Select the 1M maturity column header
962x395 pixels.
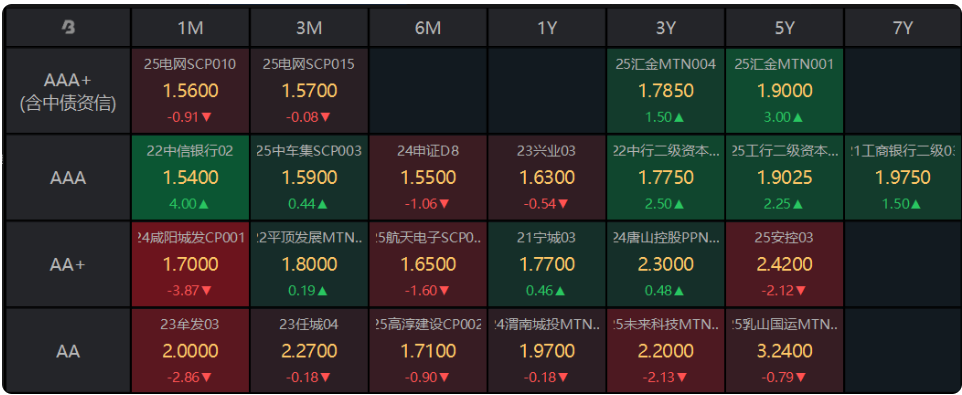190,28
